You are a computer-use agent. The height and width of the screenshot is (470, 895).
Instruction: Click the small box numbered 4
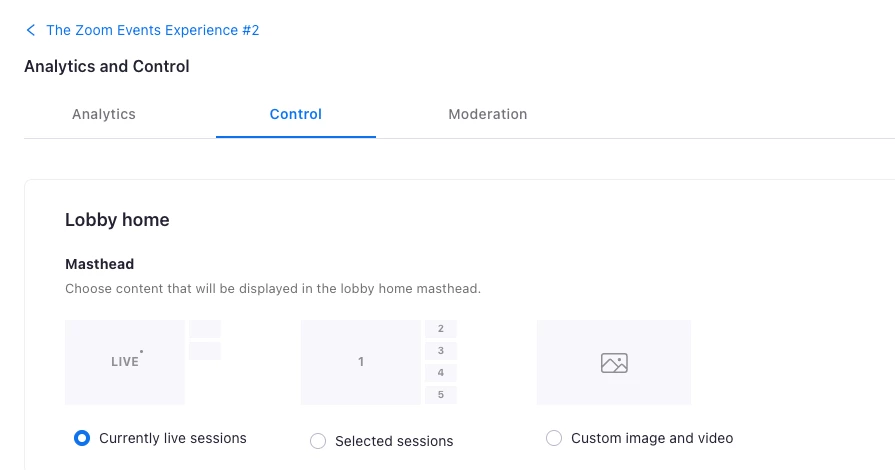click(x=440, y=373)
